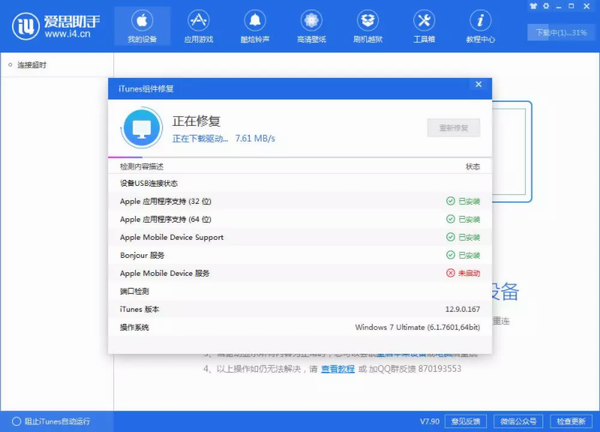Click the 意见反馈 feedback button

pos(465,421)
